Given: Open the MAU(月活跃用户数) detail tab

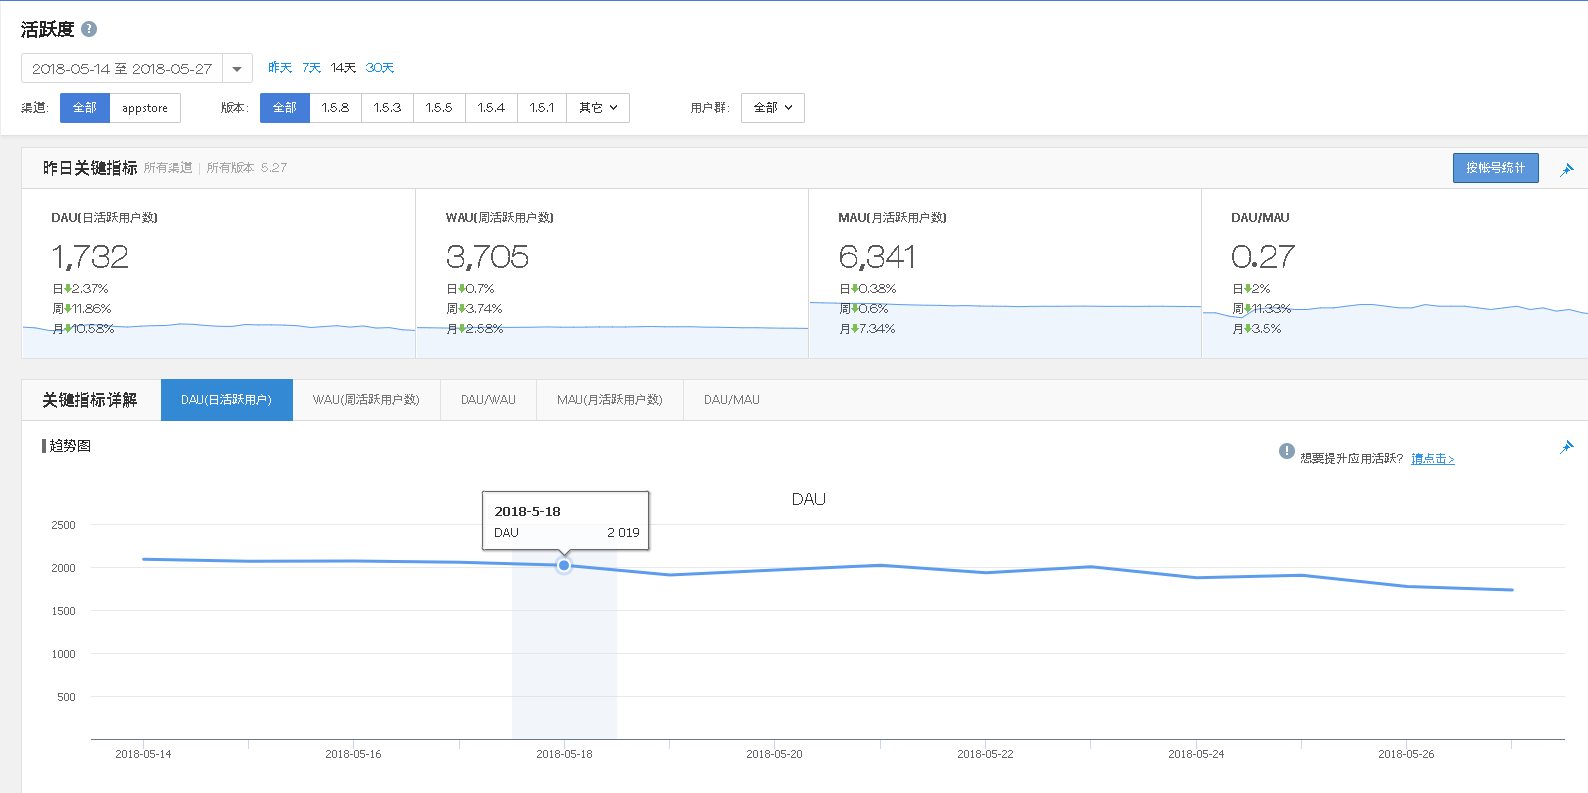Looking at the screenshot, I should point(610,400).
